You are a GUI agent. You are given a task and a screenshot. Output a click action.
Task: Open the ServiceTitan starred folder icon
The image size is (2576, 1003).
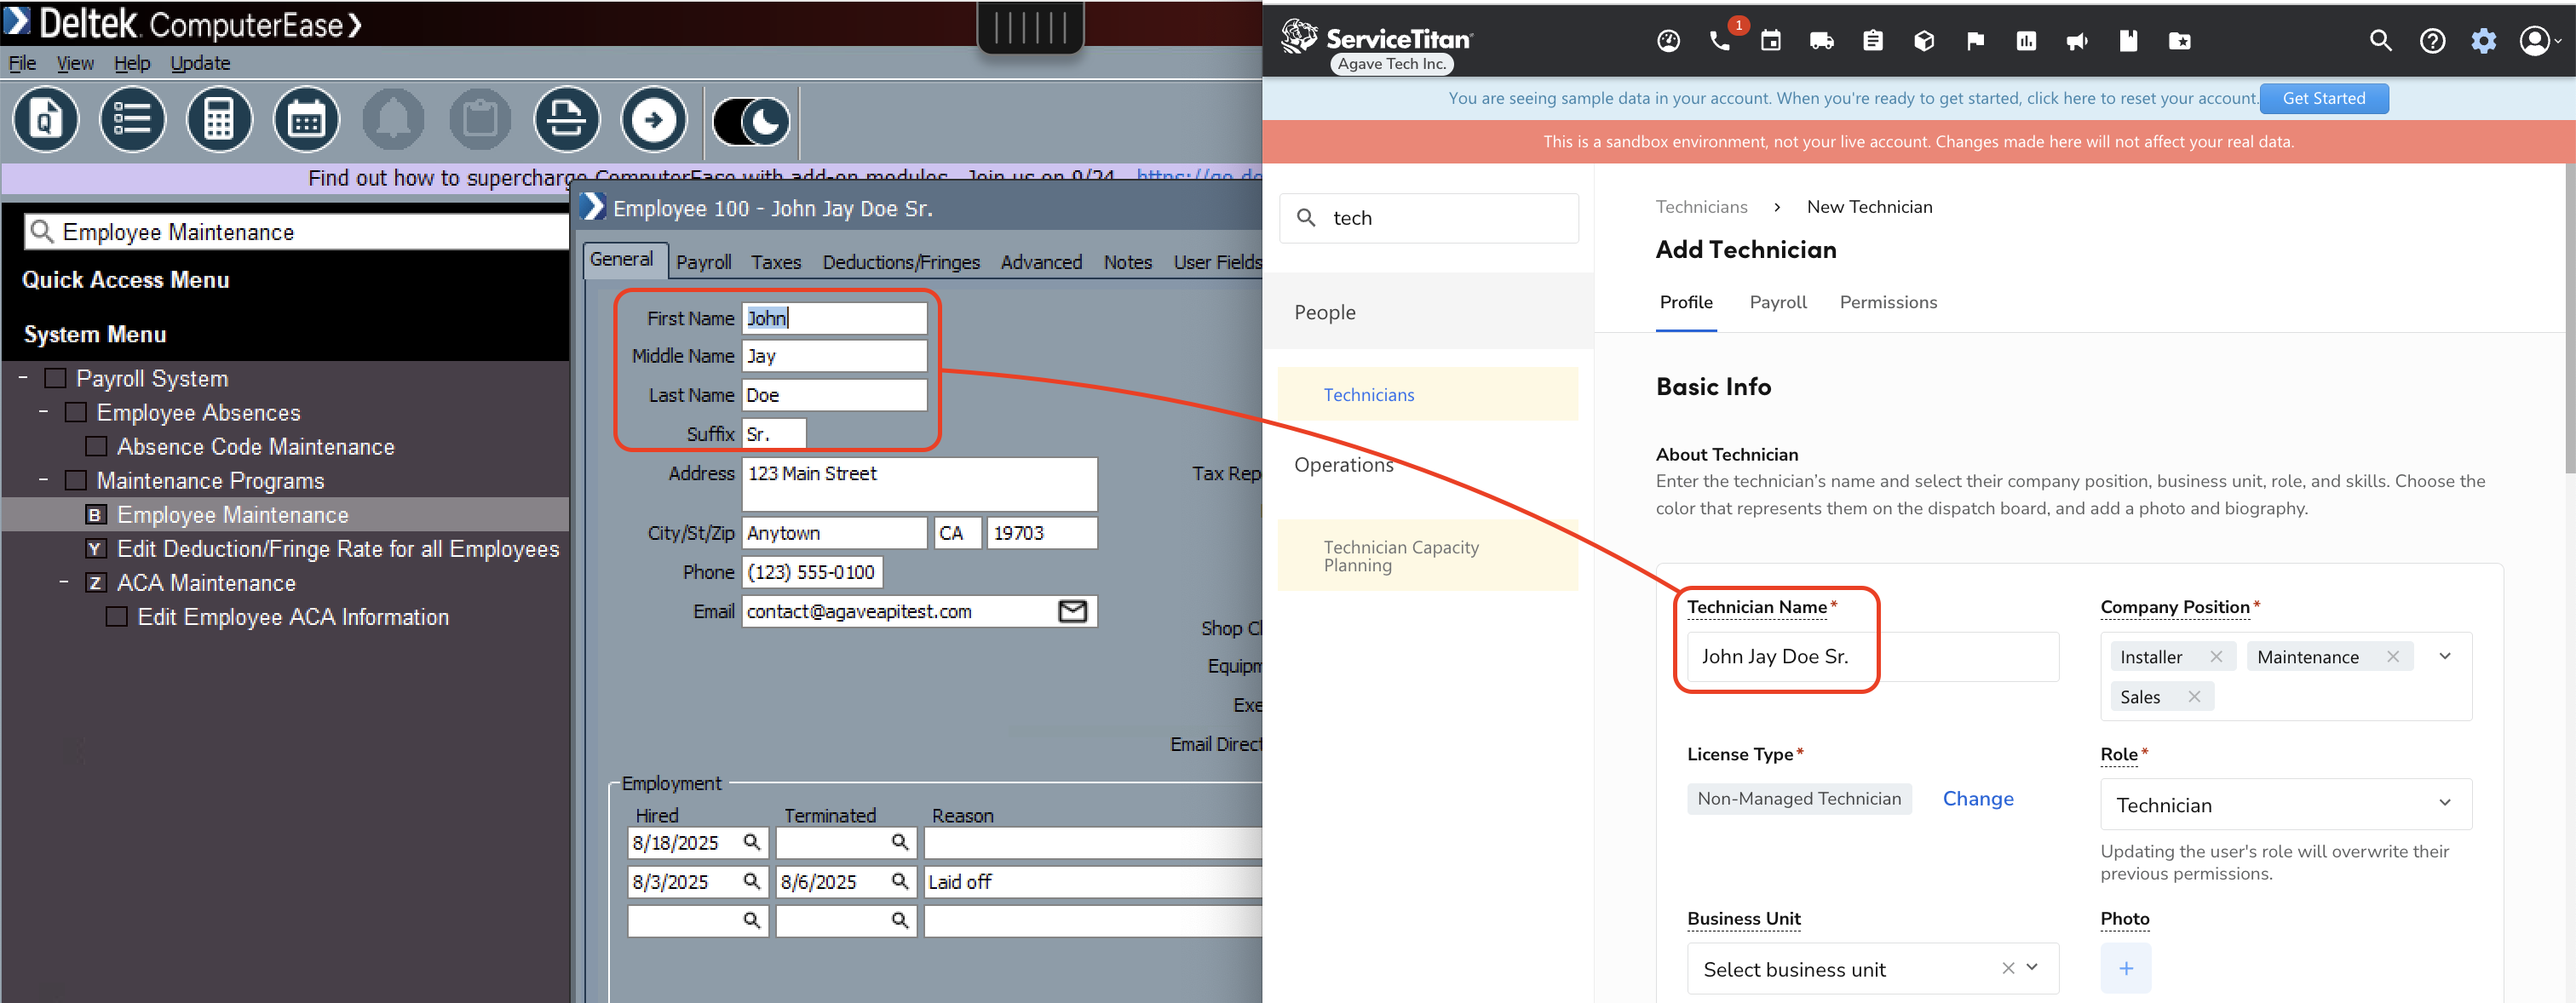(x=2179, y=41)
